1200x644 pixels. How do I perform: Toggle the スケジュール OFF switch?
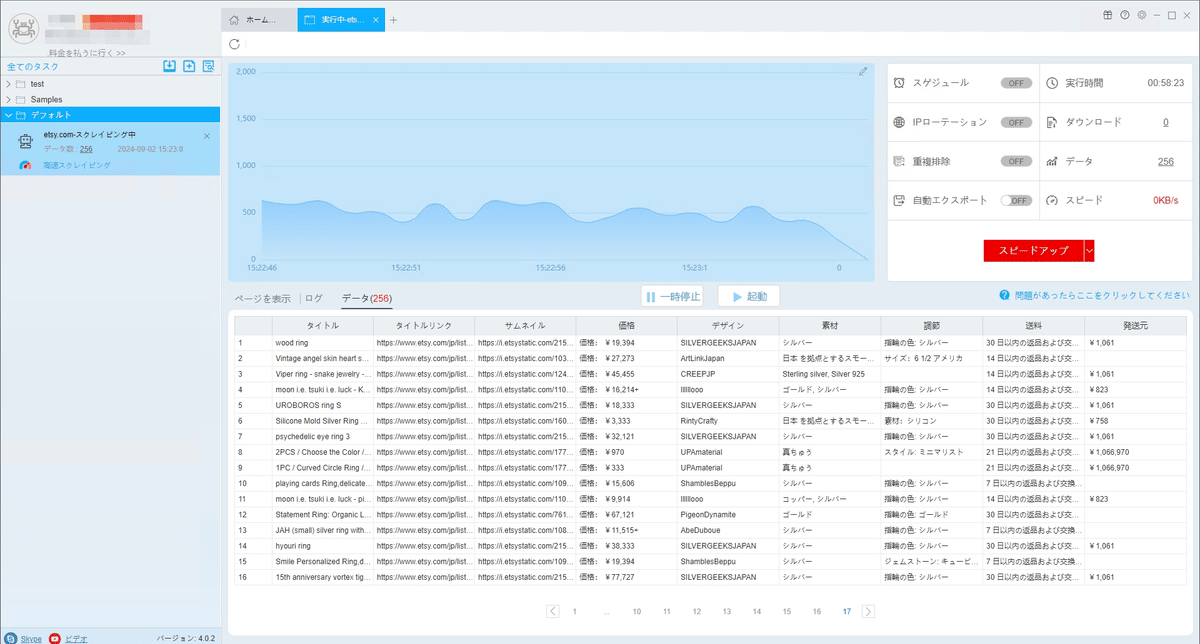1016,83
